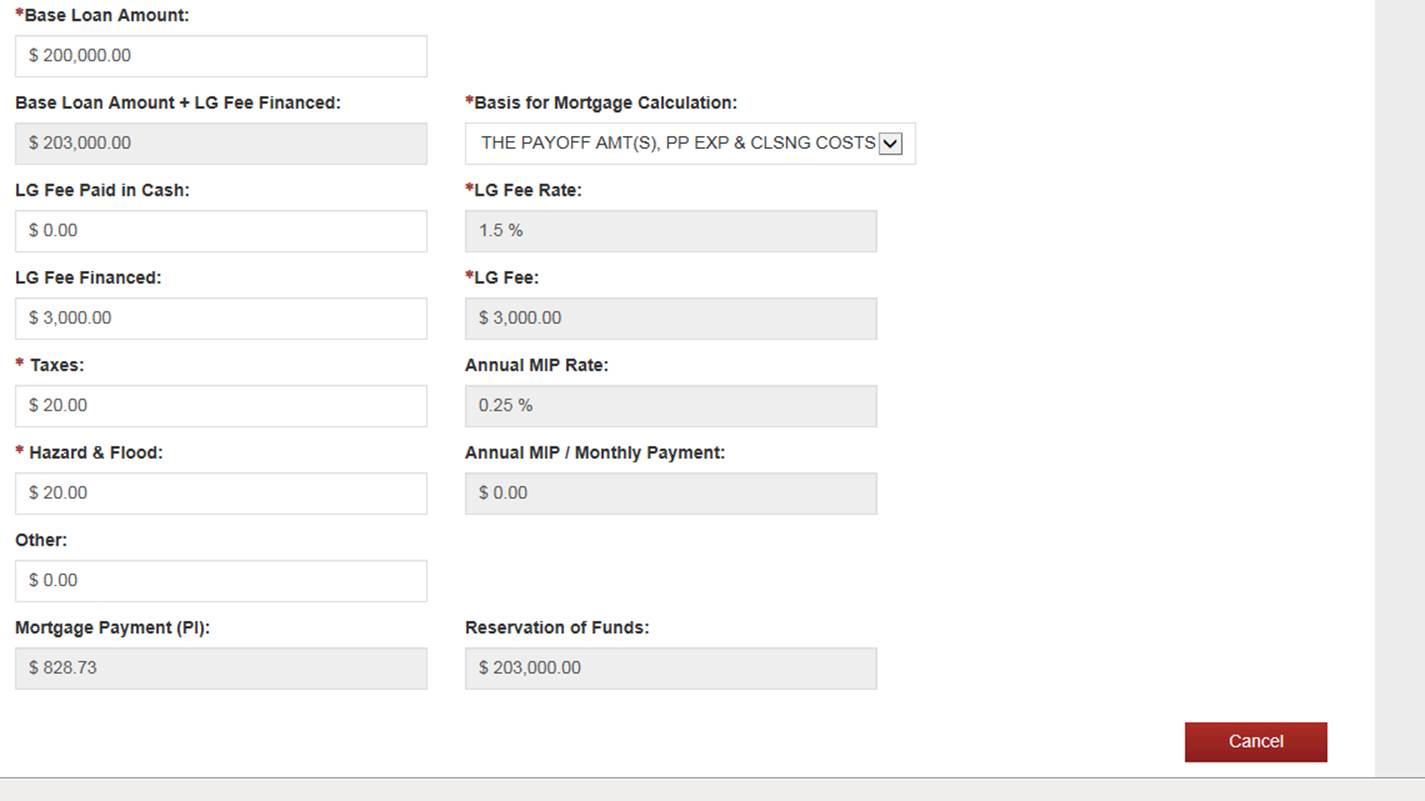Click the Base Loan Amount input field
This screenshot has width=1425, height=801.
pos(221,56)
